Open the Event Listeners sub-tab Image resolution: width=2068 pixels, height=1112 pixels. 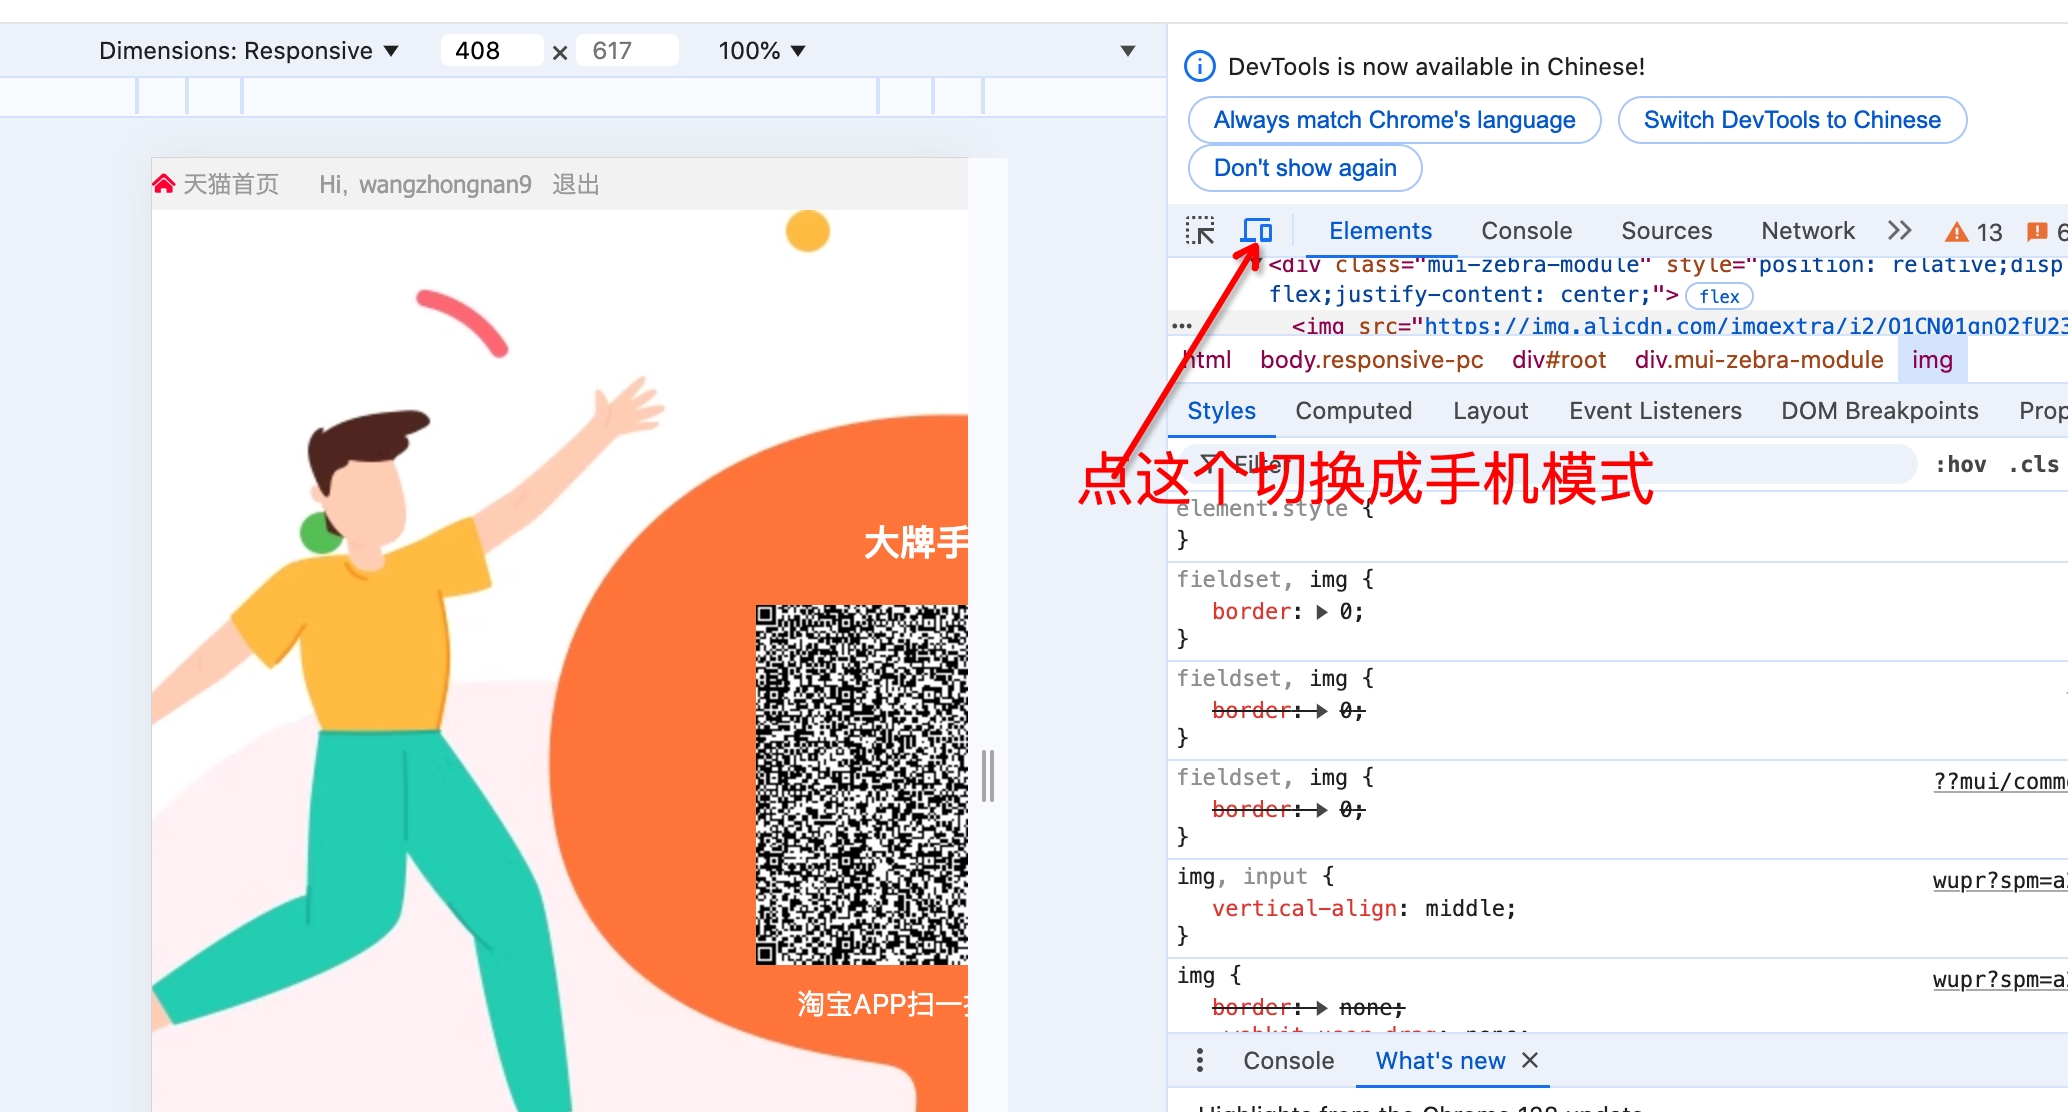pyautogui.click(x=1655, y=411)
